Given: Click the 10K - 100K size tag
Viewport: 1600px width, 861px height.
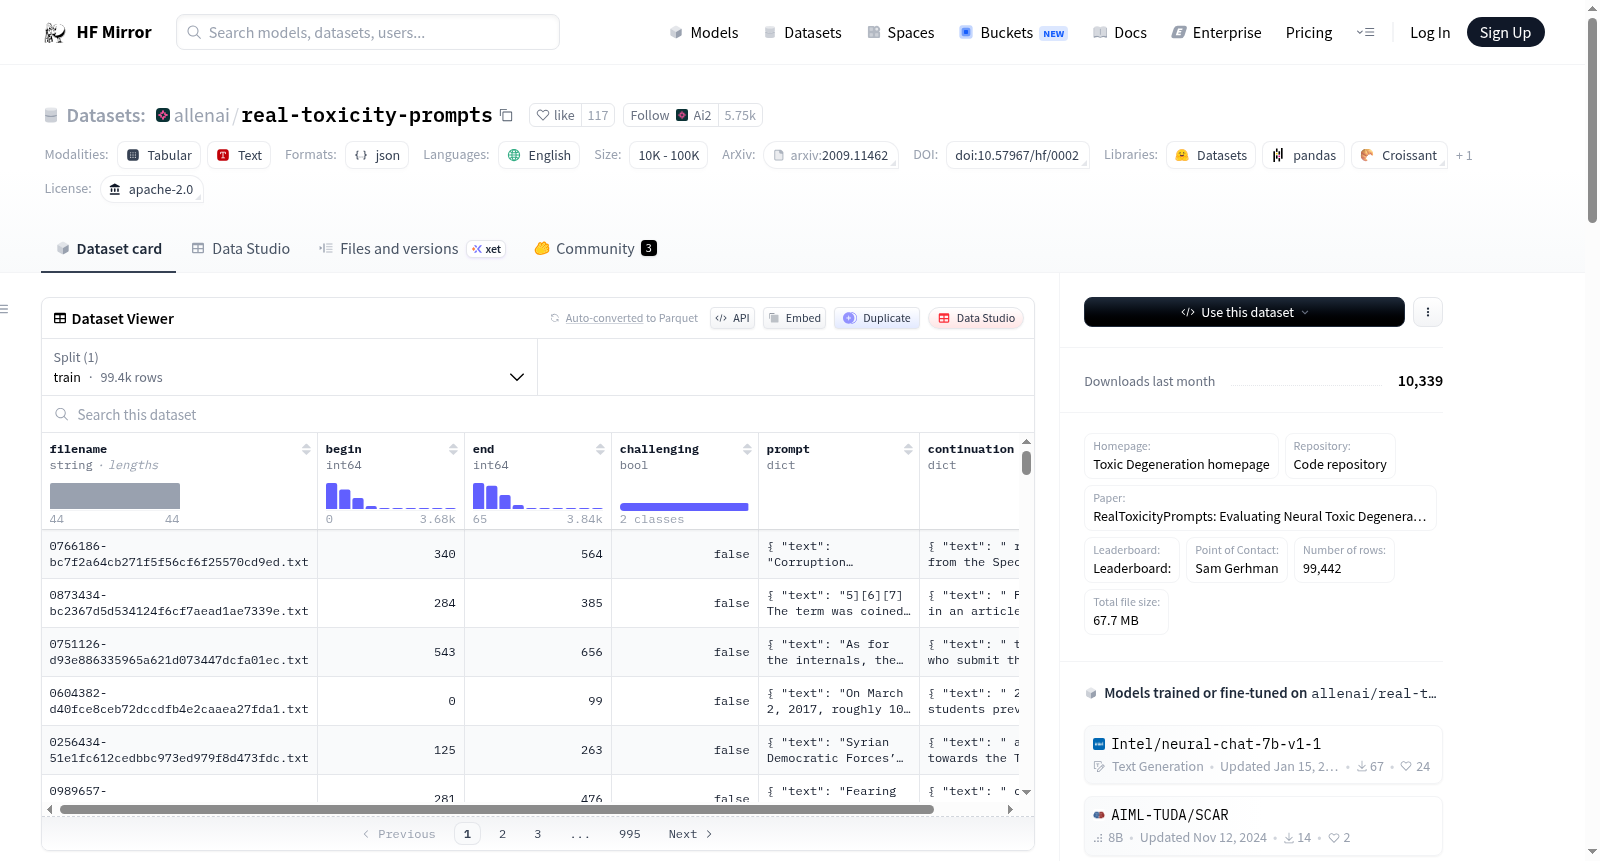Looking at the screenshot, I should pyautogui.click(x=669, y=155).
